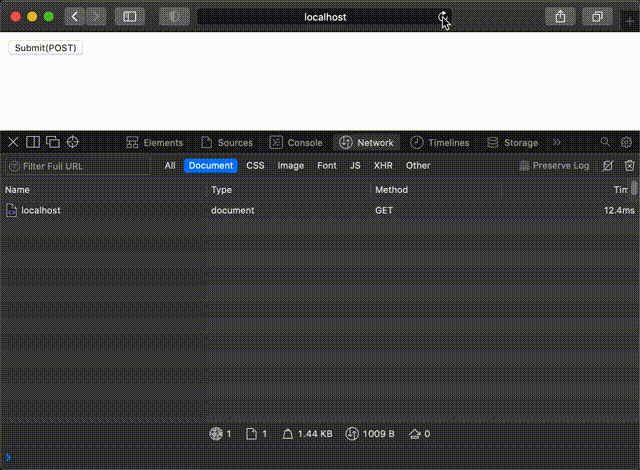The width and height of the screenshot is (640, 470).
Task: Click the 1009 B transferred statistic
Action: [x=370, y=434]
